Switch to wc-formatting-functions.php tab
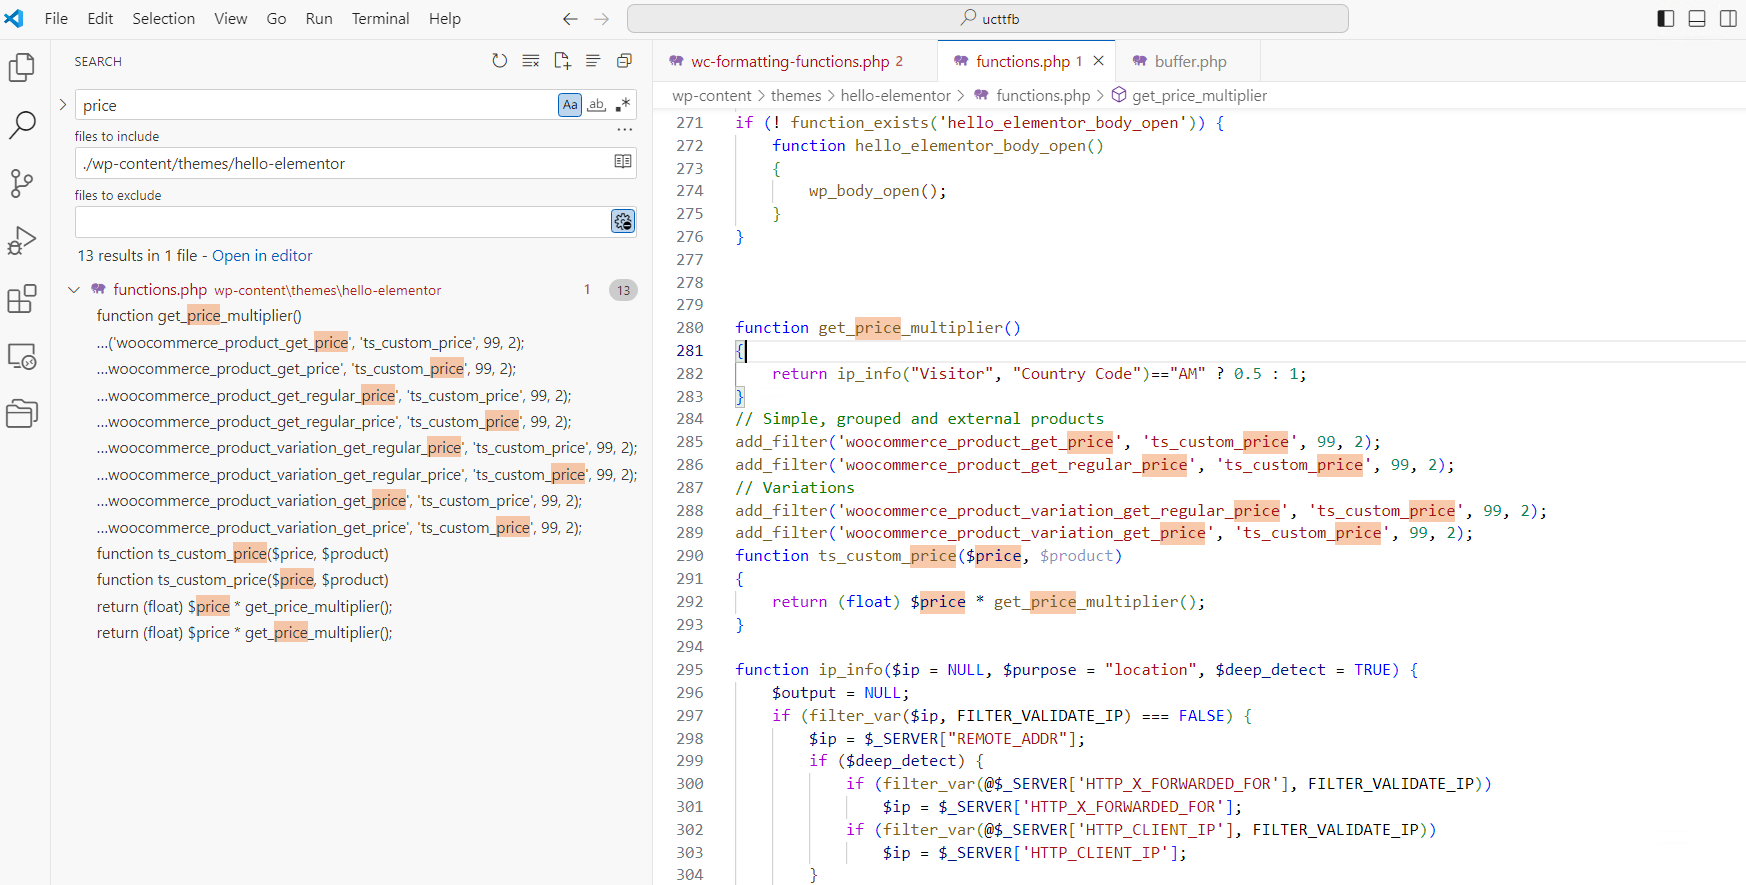This screenshot has height=885, width=1746. (796, 61)
